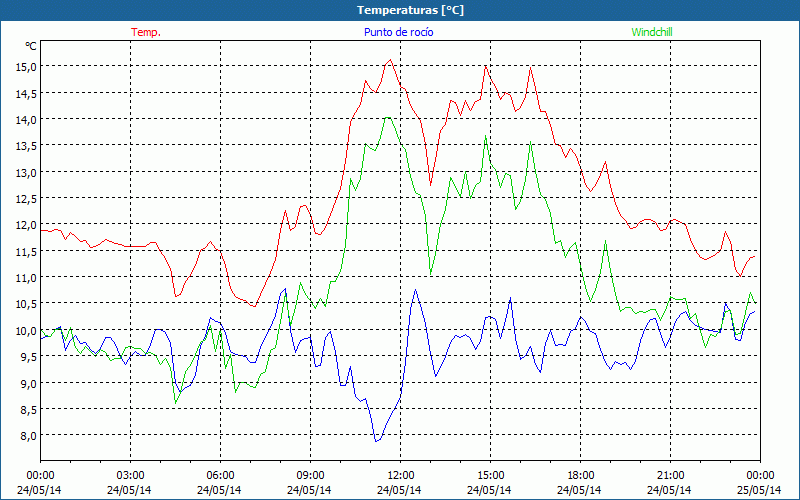Screen dimensions: 800x500
Task: Click the "°C" unit label atop the y-axis
Action: tap(31, 46)
